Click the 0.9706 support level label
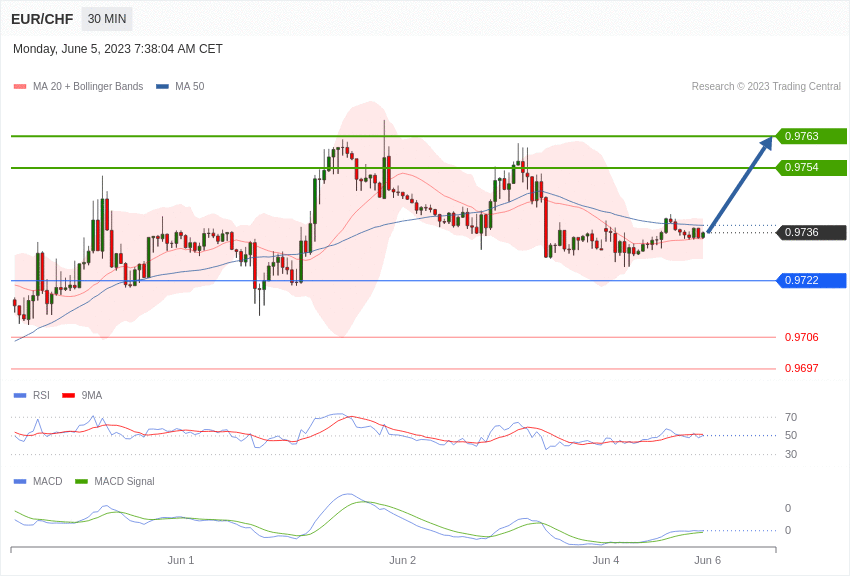The image size is (850, 576). tap(801, 337)
